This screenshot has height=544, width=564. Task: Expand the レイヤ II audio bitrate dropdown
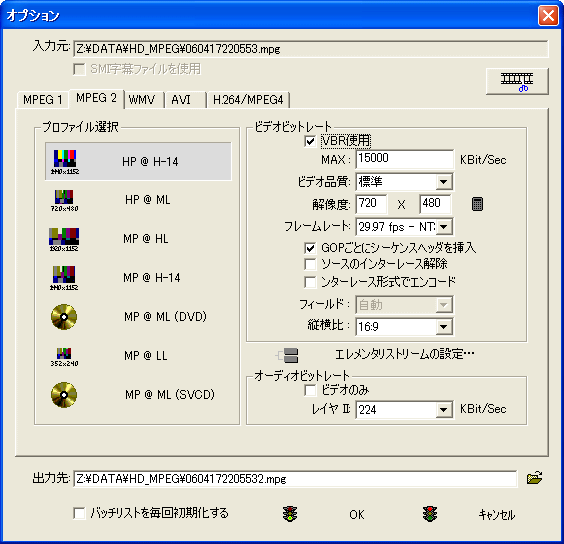(444, 410)
